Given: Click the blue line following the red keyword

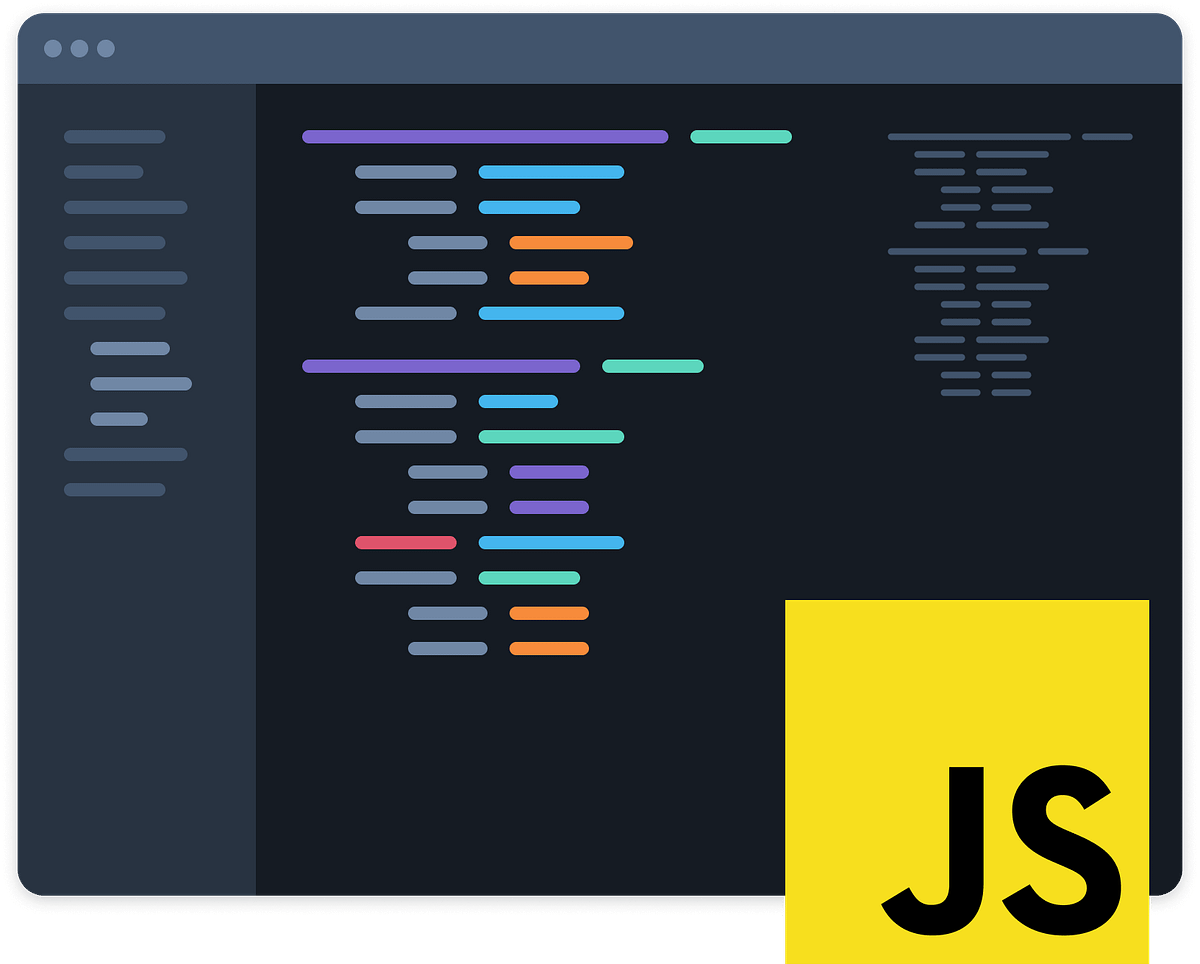Looking at the screenshot, I should coord(551,542).
